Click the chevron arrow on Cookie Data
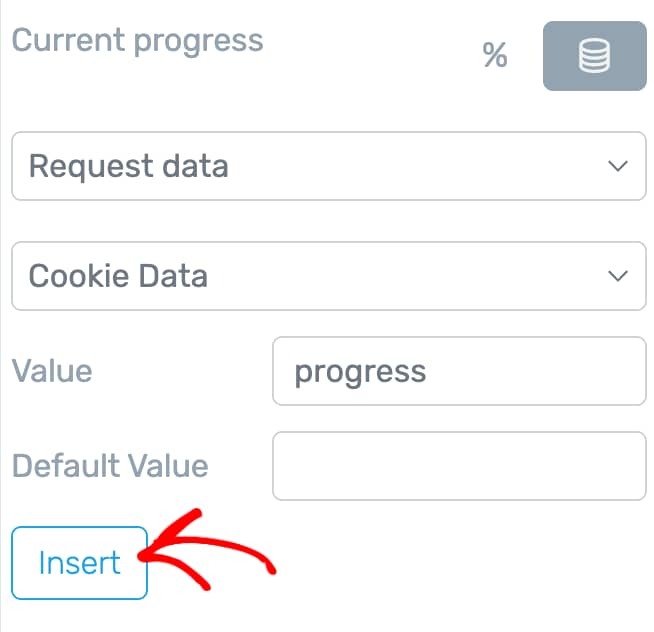The height and width of the screenshot is (632, 654). coord(618,276)
